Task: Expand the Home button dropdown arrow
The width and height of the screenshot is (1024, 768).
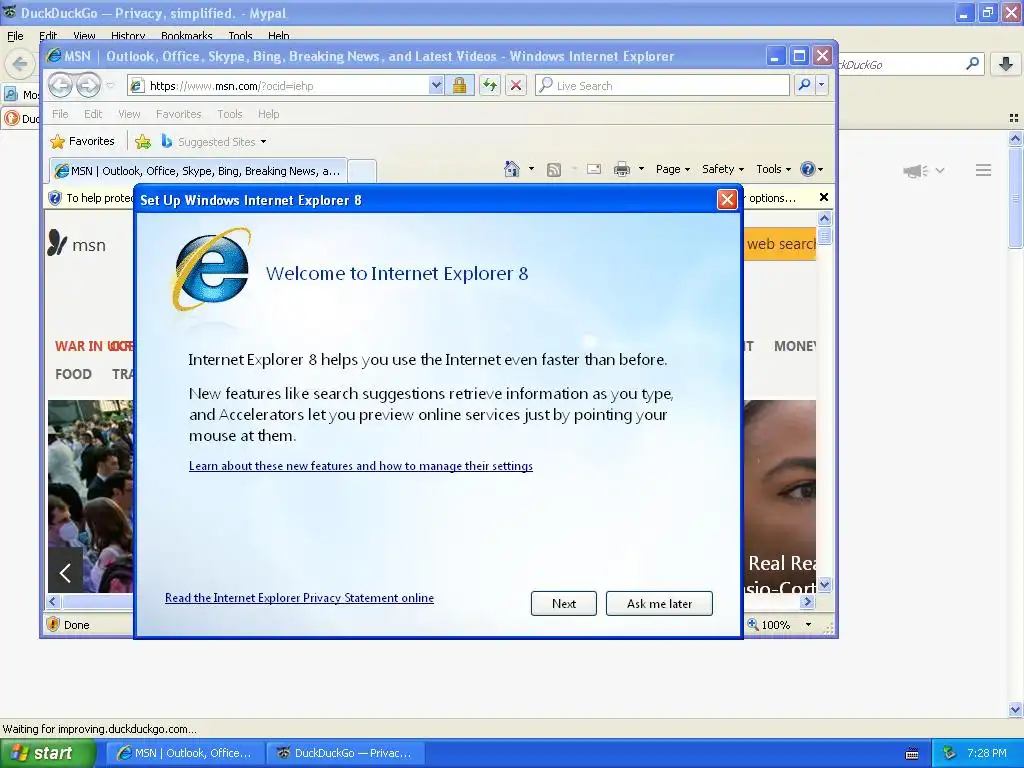Action: pyautogui.click(x=531, y=168)
